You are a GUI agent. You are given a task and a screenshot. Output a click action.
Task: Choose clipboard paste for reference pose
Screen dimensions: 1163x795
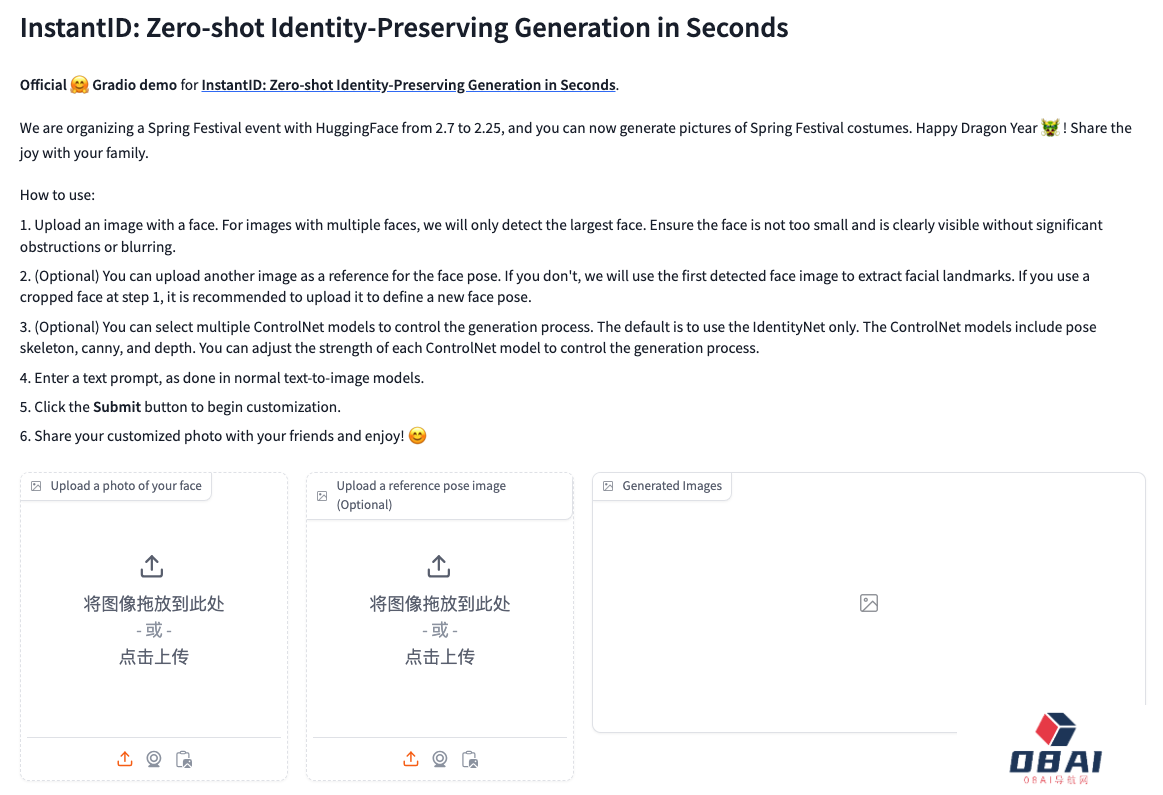(x=469, y=759)
